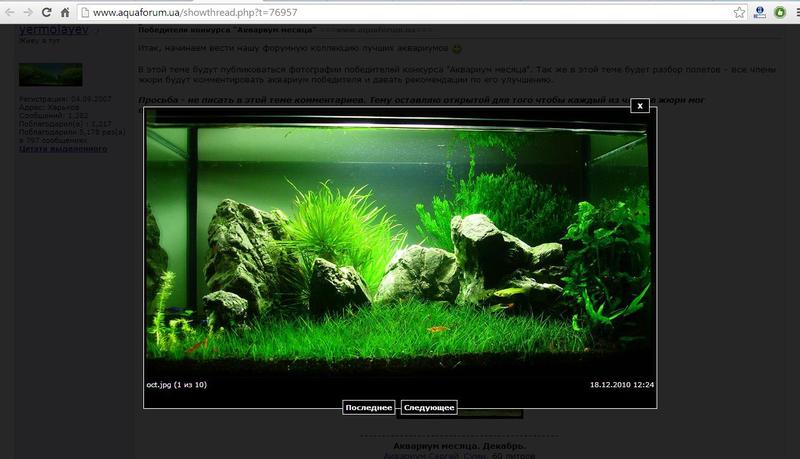
Task: Click the blue user extension icon
Action: tap(760, 13)
